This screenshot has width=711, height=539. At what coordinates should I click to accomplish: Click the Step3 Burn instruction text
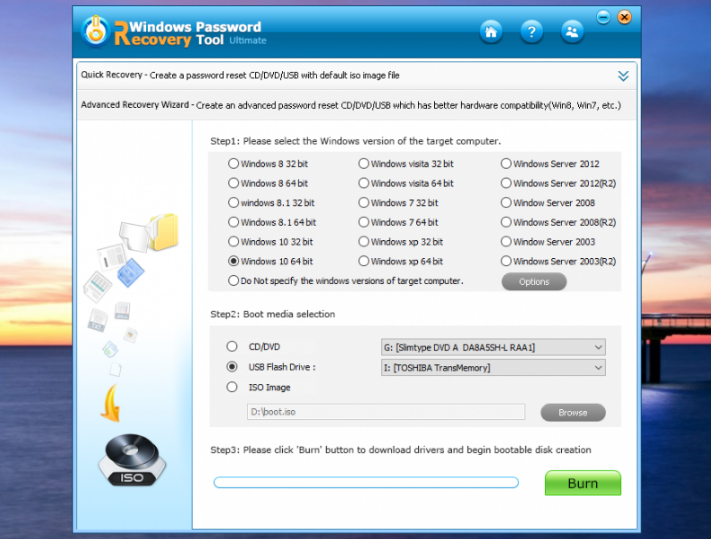tap(401, 450)
